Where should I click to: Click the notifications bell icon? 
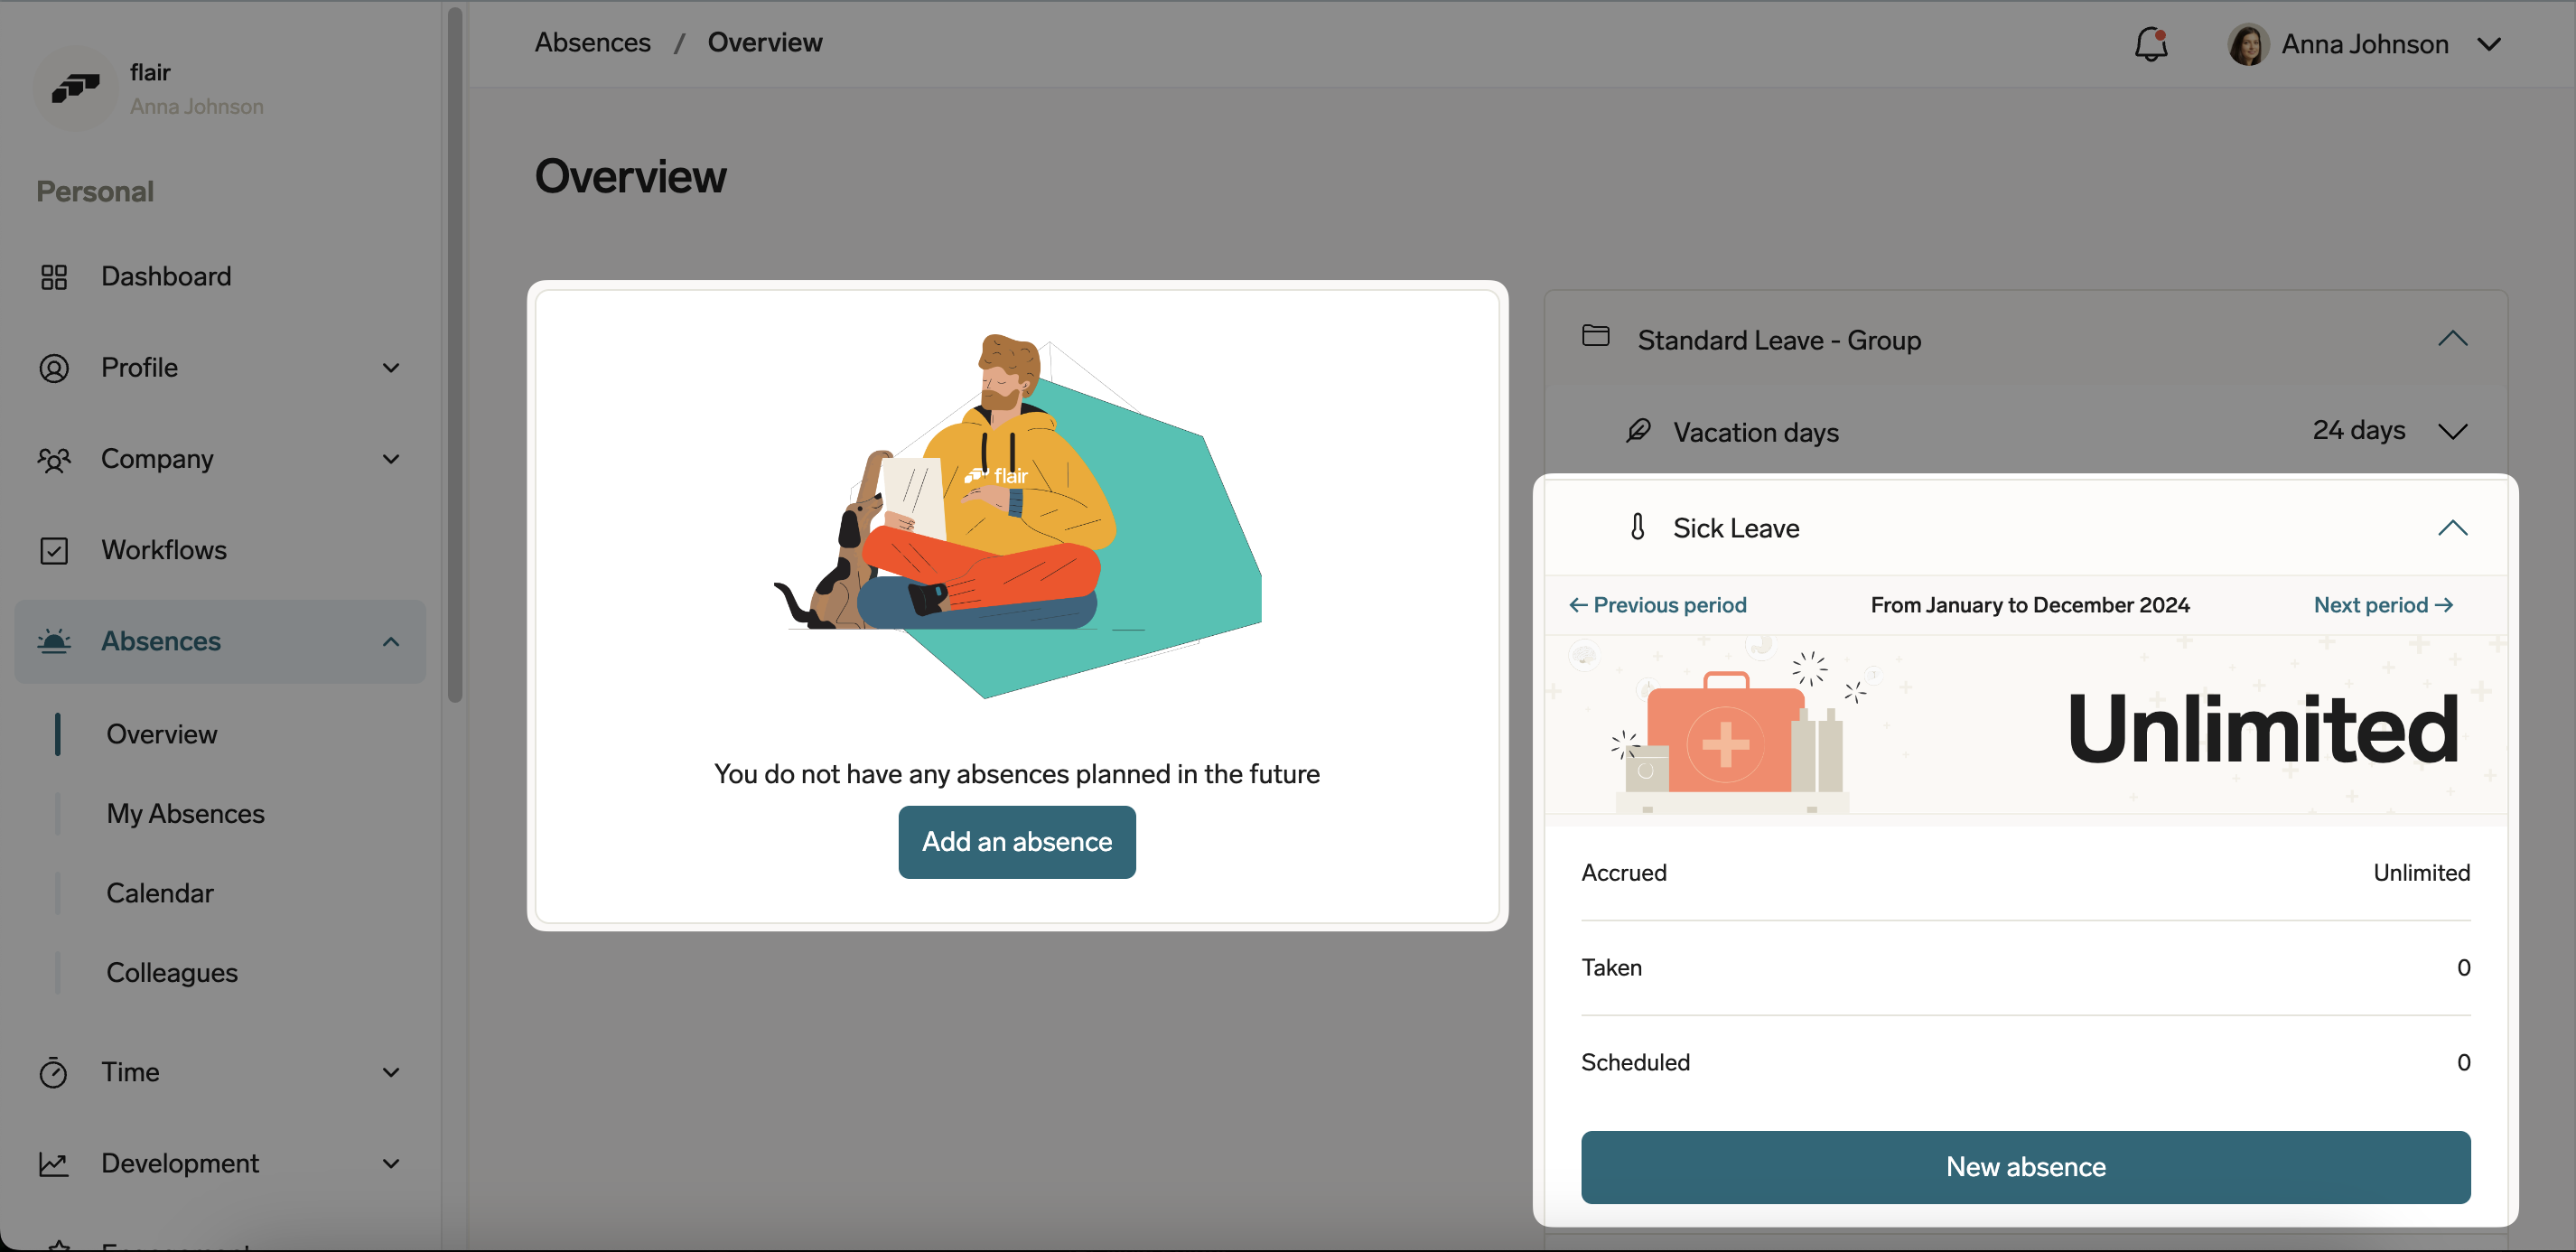(x=2150, y=44)
